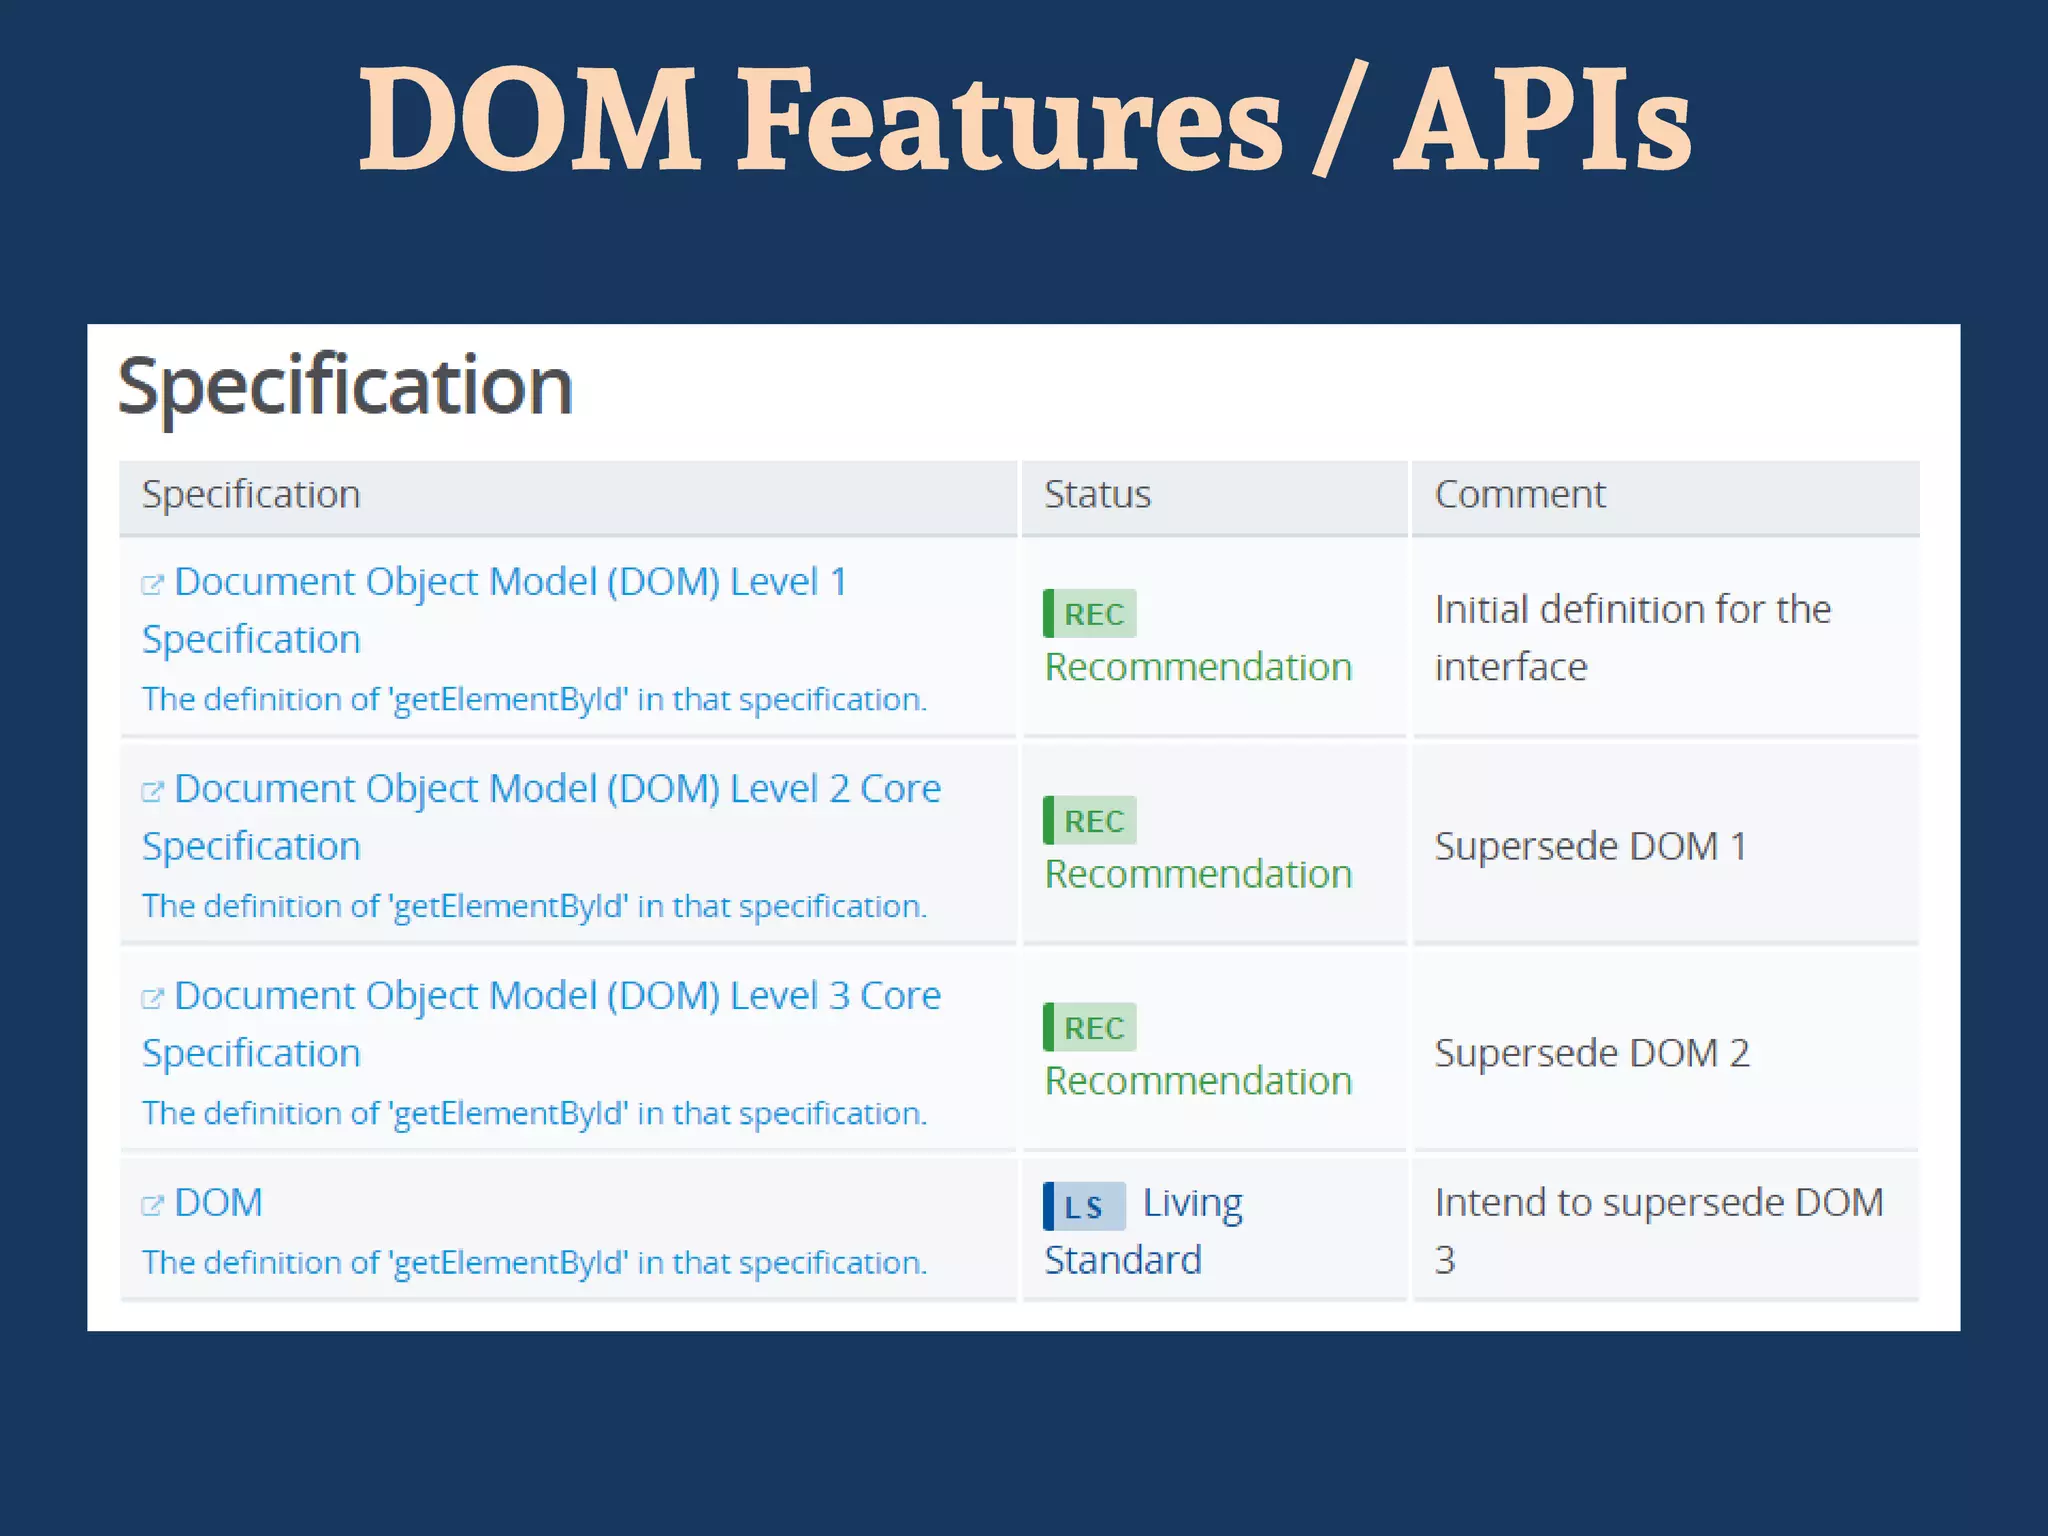Click the Status column header

pyautogui.click(x=1097, y=495)
